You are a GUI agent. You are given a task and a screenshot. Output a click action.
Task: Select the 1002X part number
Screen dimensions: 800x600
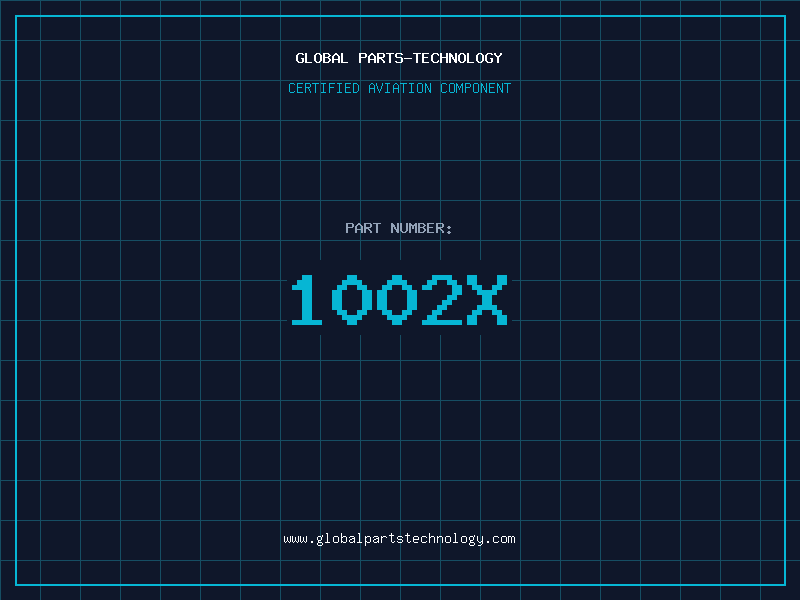pyautogui.click(x=399, y=299)
